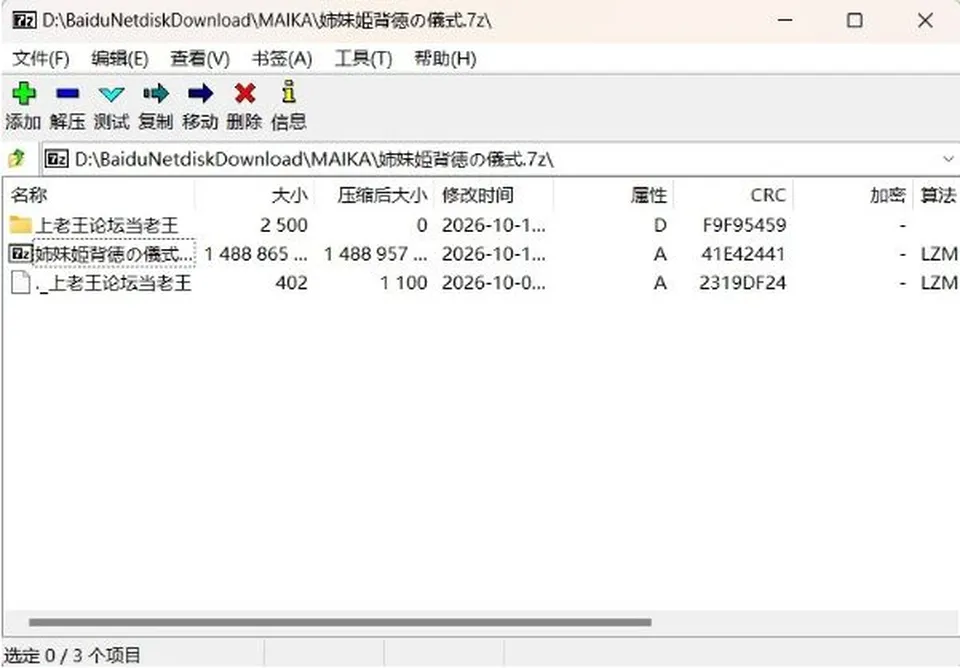
Task: Click the Move (移动) arrow icon
Action: [x=200, y=93]
